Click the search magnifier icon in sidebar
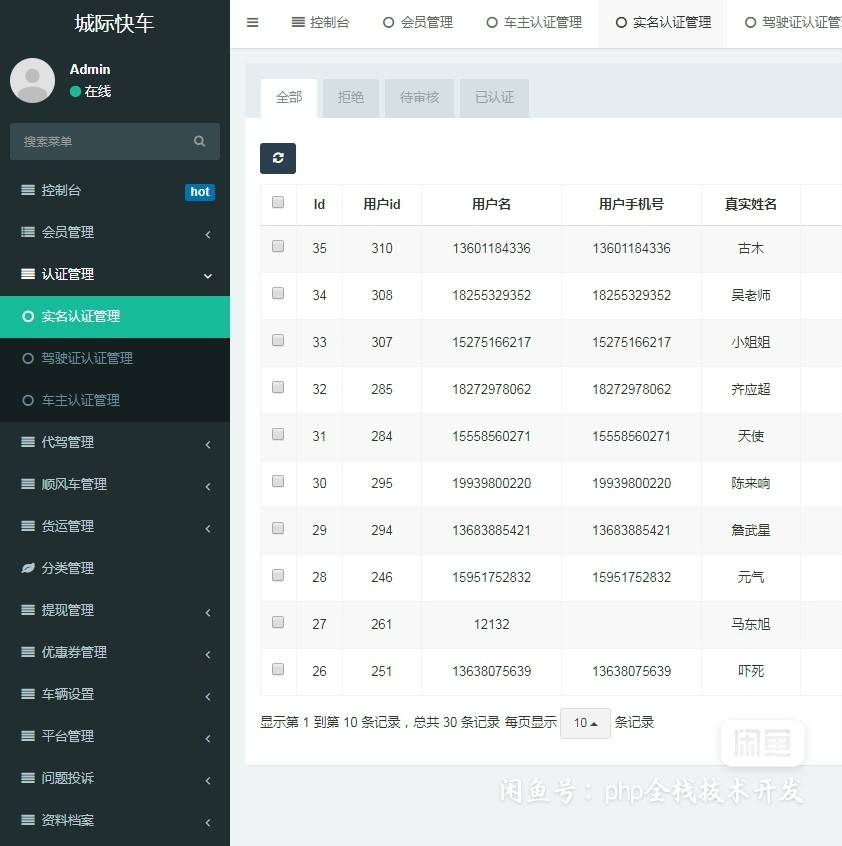Viewport: 842px width, 846px height. (200, 141)
